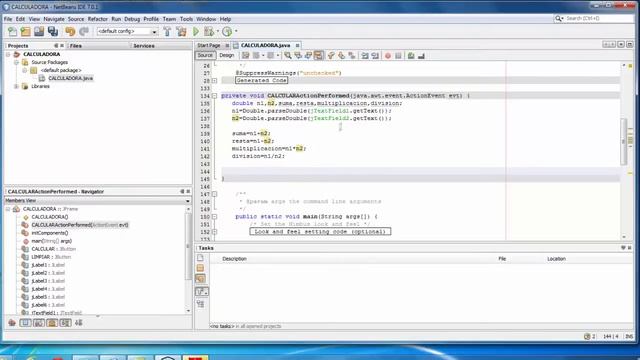Click the Navigator panel vertical scrollbar
This screenshot has height=360, width=640.
pos(188,246)
